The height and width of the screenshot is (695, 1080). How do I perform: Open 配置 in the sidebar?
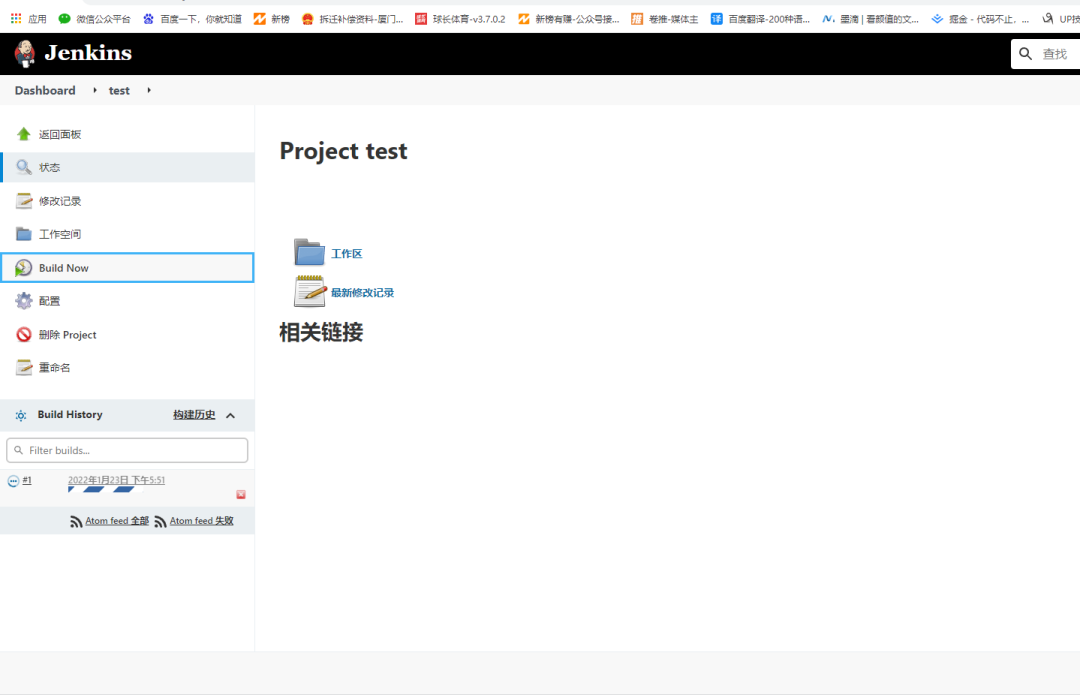point(50,301)
